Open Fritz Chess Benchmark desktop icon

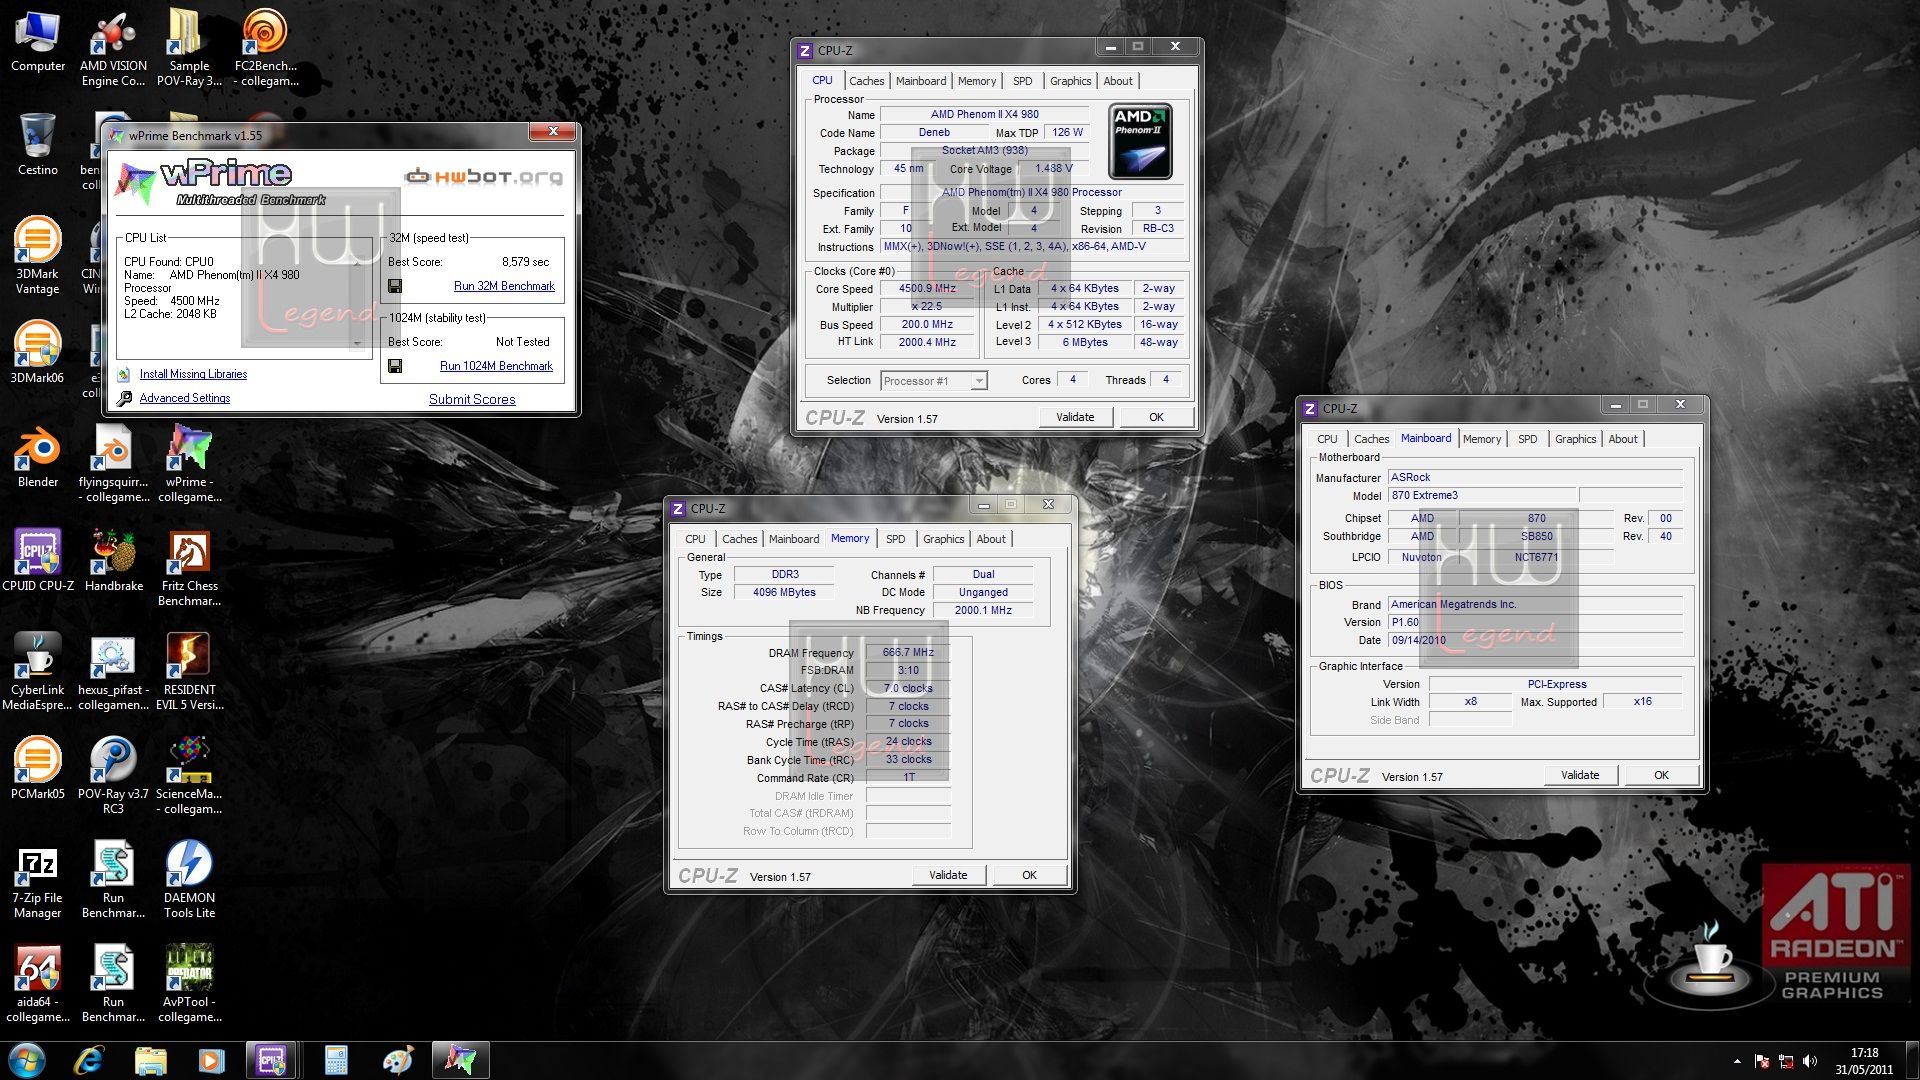(189, 568)
